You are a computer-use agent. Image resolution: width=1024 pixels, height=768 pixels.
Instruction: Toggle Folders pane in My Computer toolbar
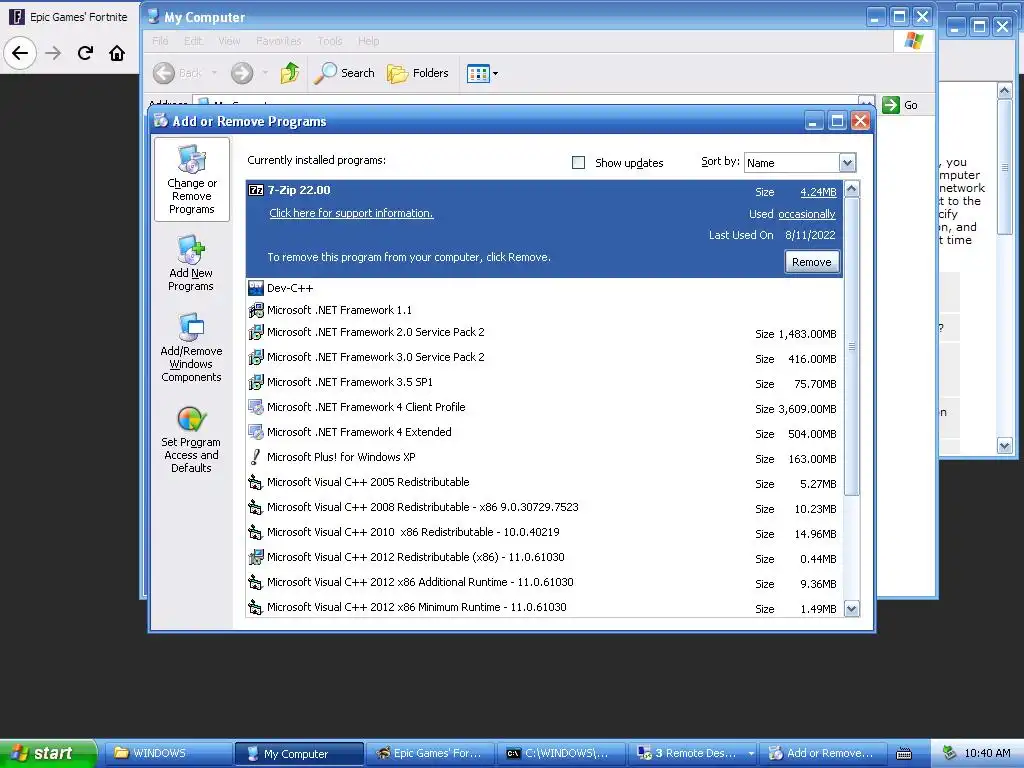[x=418, y=73]
